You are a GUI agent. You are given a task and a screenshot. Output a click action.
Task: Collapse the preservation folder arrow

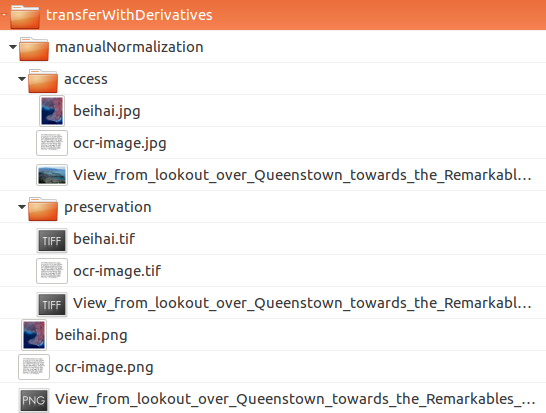[x=22, y=207]
